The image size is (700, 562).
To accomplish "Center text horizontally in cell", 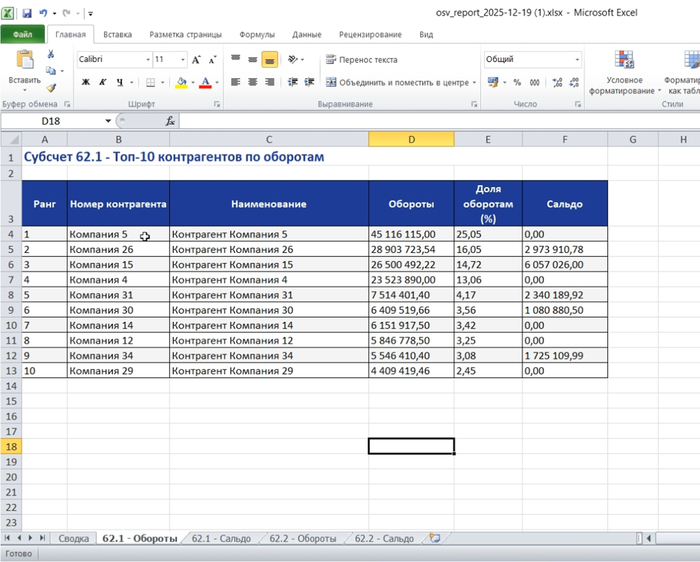I will point(253,82).
